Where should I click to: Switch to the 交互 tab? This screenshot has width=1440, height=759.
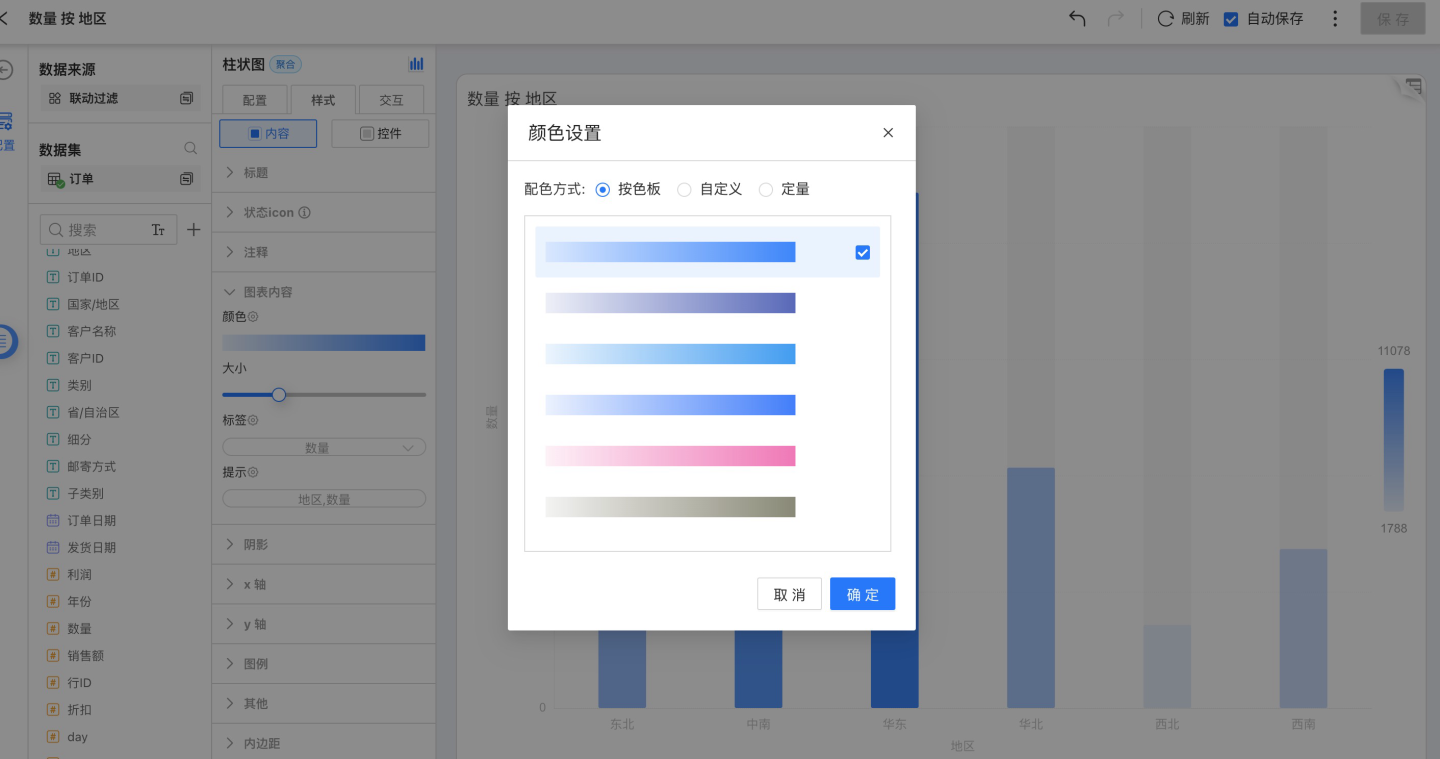coord(391,100)
